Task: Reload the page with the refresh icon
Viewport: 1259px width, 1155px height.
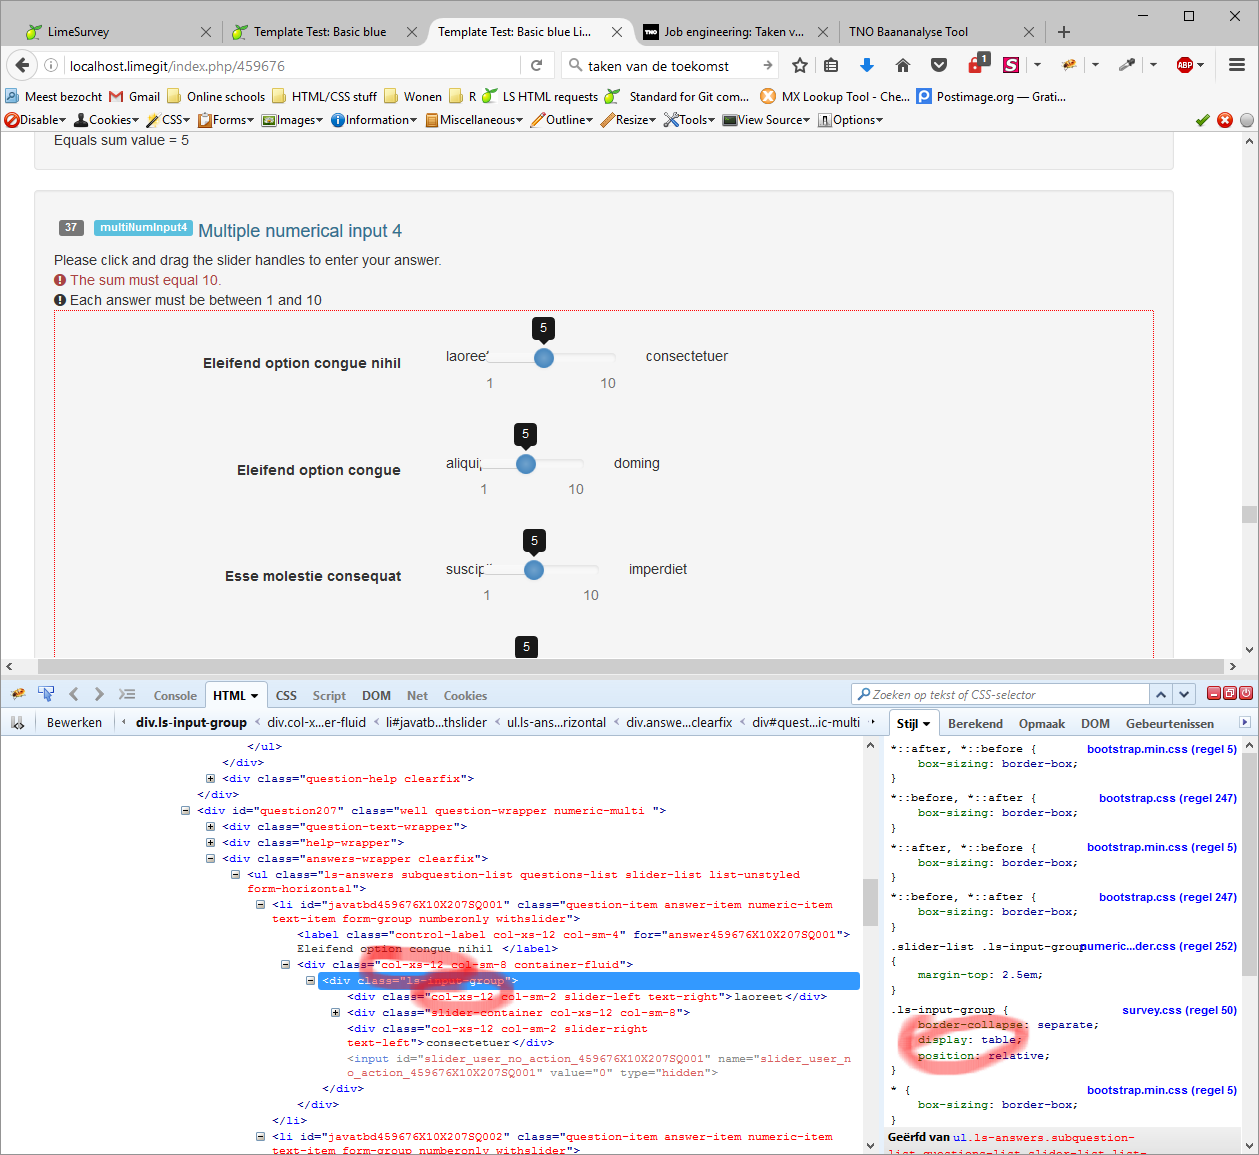Action: coord(536,65)
